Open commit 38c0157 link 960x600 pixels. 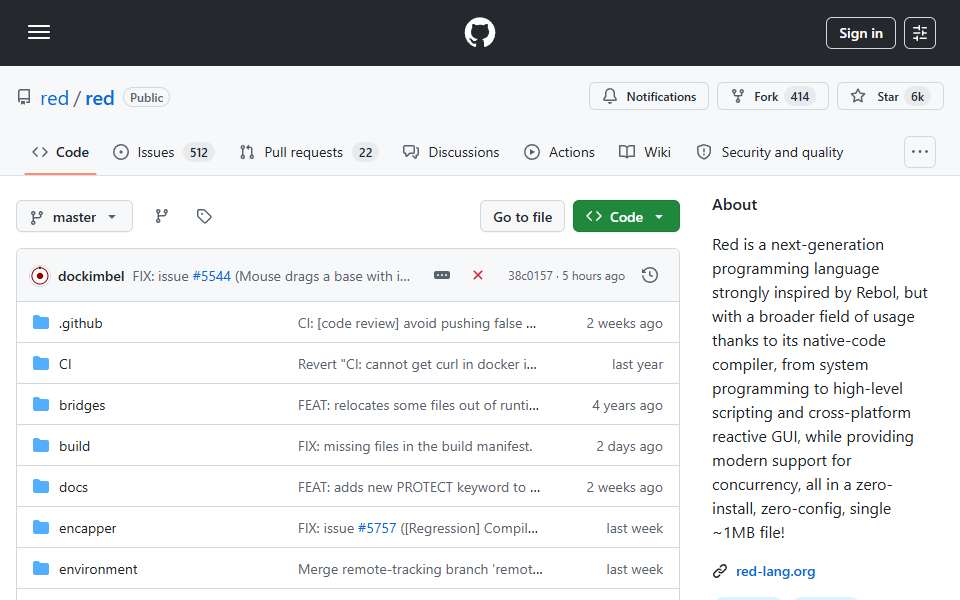[530, 276]
